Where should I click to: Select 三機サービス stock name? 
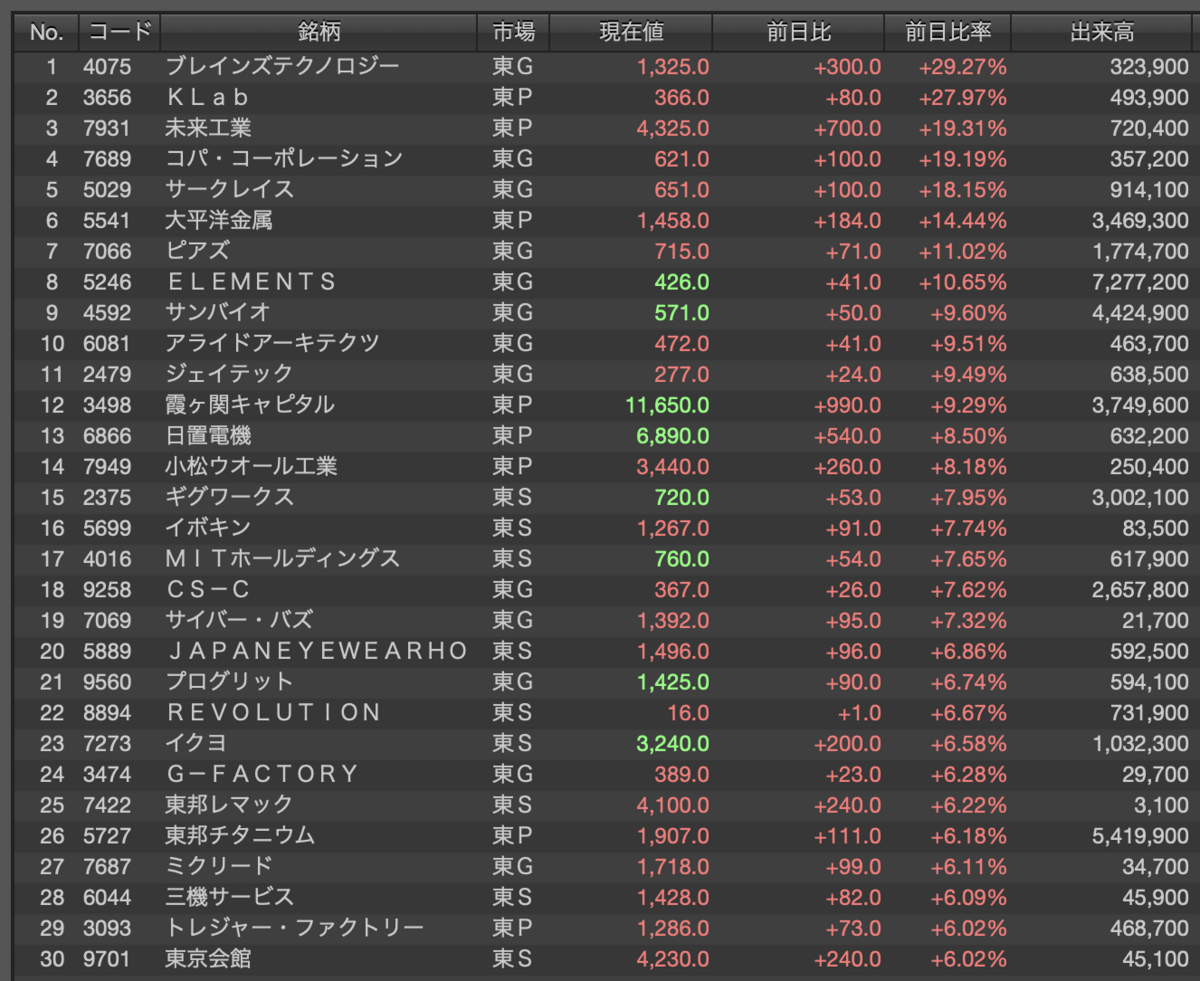(x=229, y=896)
